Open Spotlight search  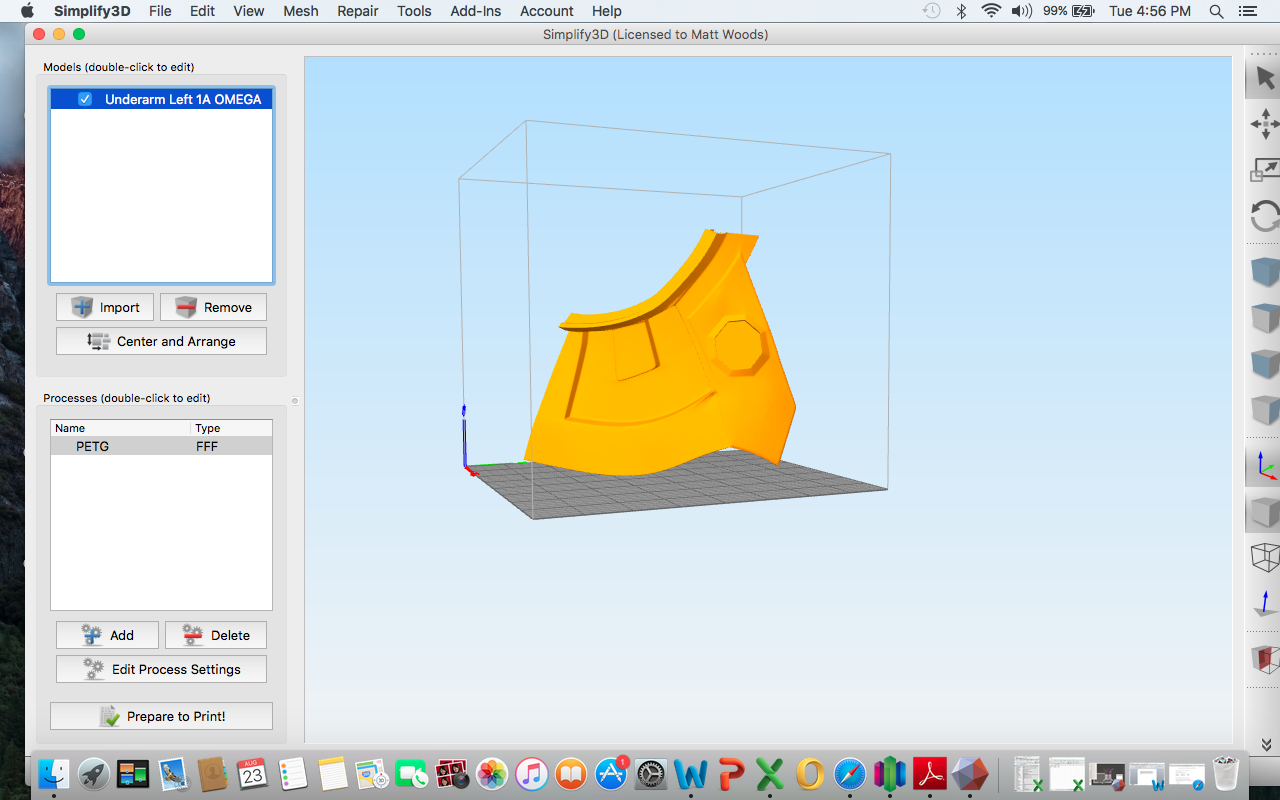[1217, 11]
